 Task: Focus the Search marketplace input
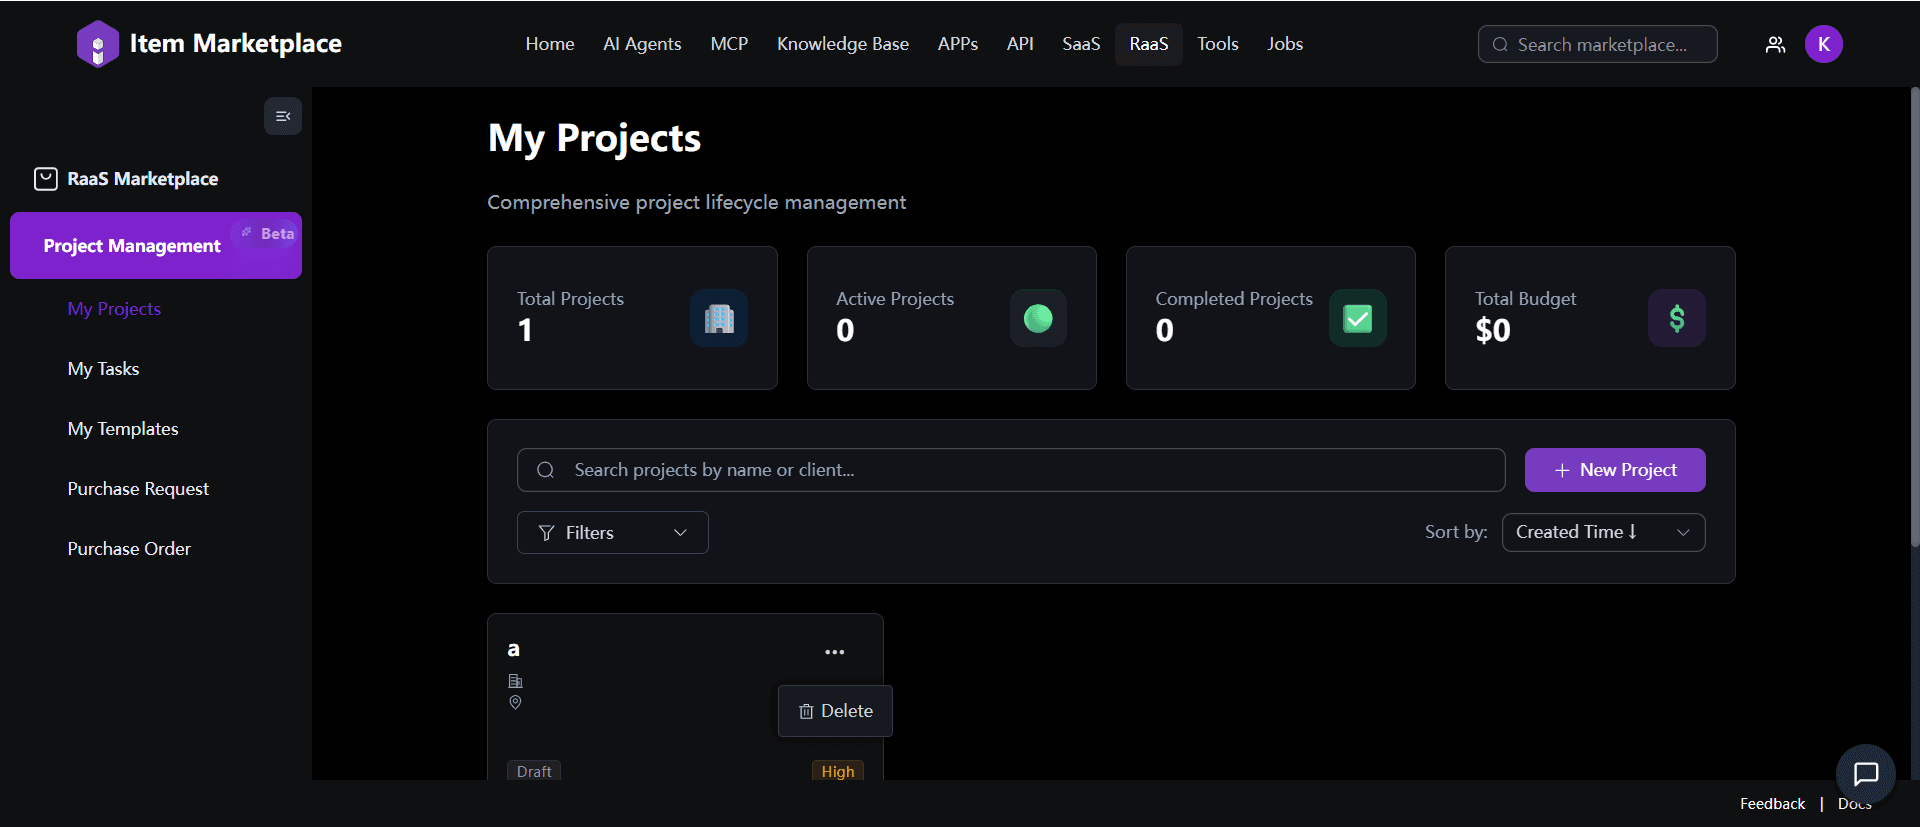(1598, 44)
